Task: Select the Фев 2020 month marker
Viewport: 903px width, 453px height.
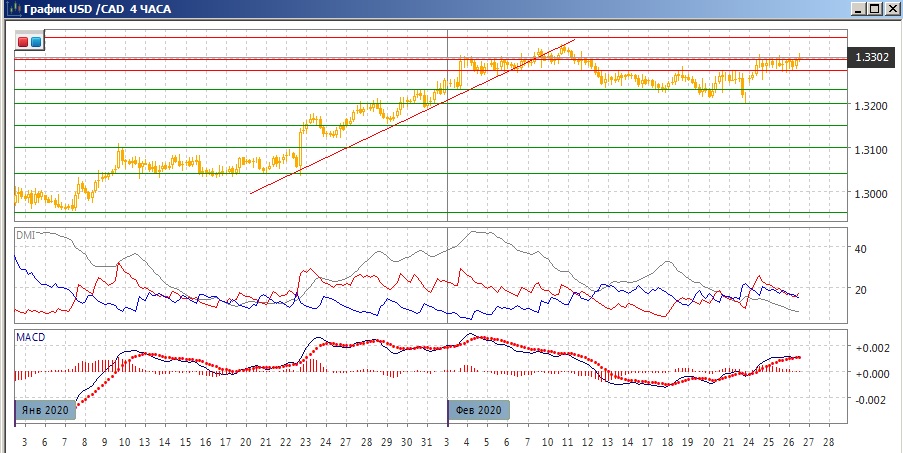Action: pyautogui.click(x=478, y=410)
